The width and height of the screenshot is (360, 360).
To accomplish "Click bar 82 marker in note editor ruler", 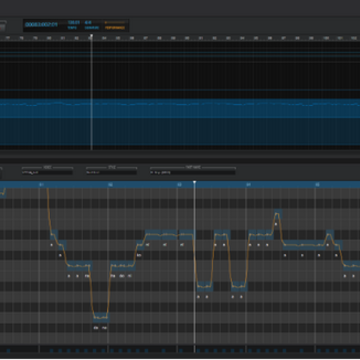I will [110, 184].
